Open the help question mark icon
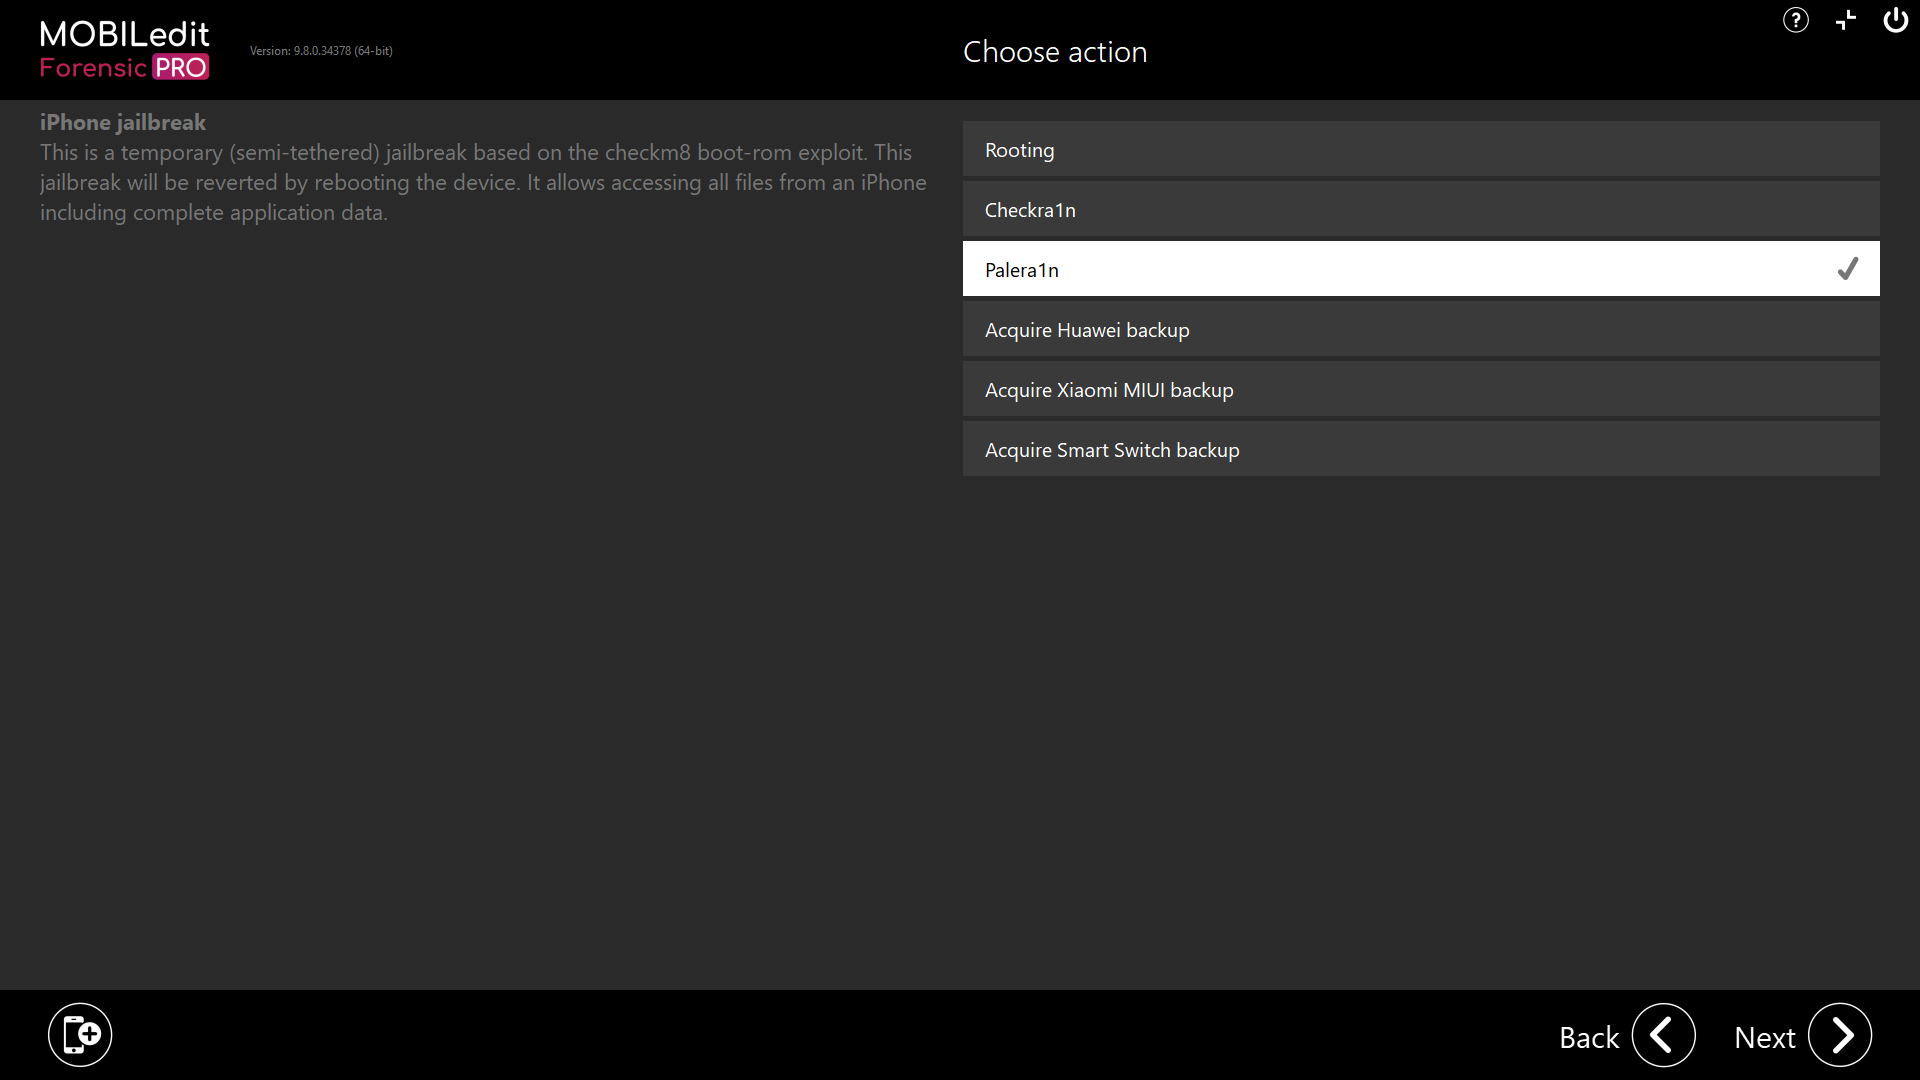 pyautogui.click(x=1796, y=20)
